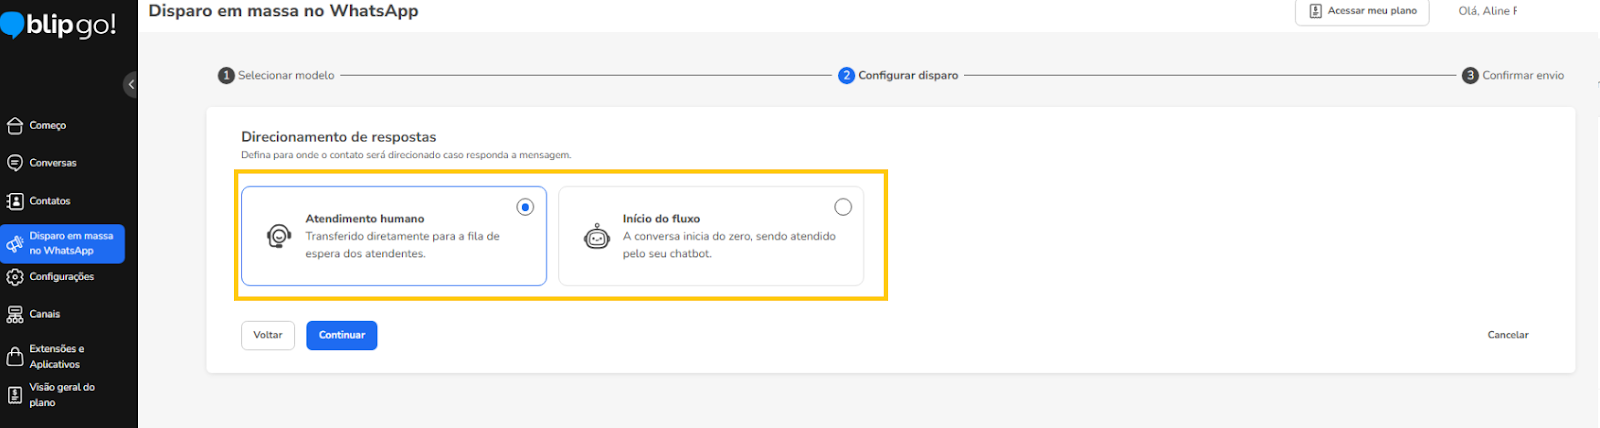Collapse the sidebar with the chevron arrow
This screenshot has height=428, width=1600.
point(131,84)
